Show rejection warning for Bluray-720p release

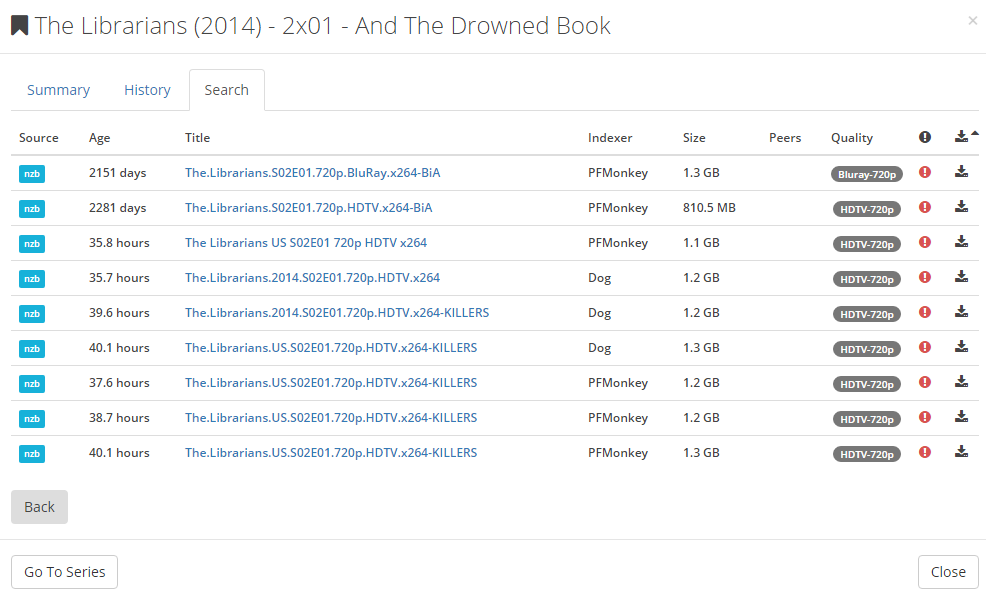click(925, 172)
